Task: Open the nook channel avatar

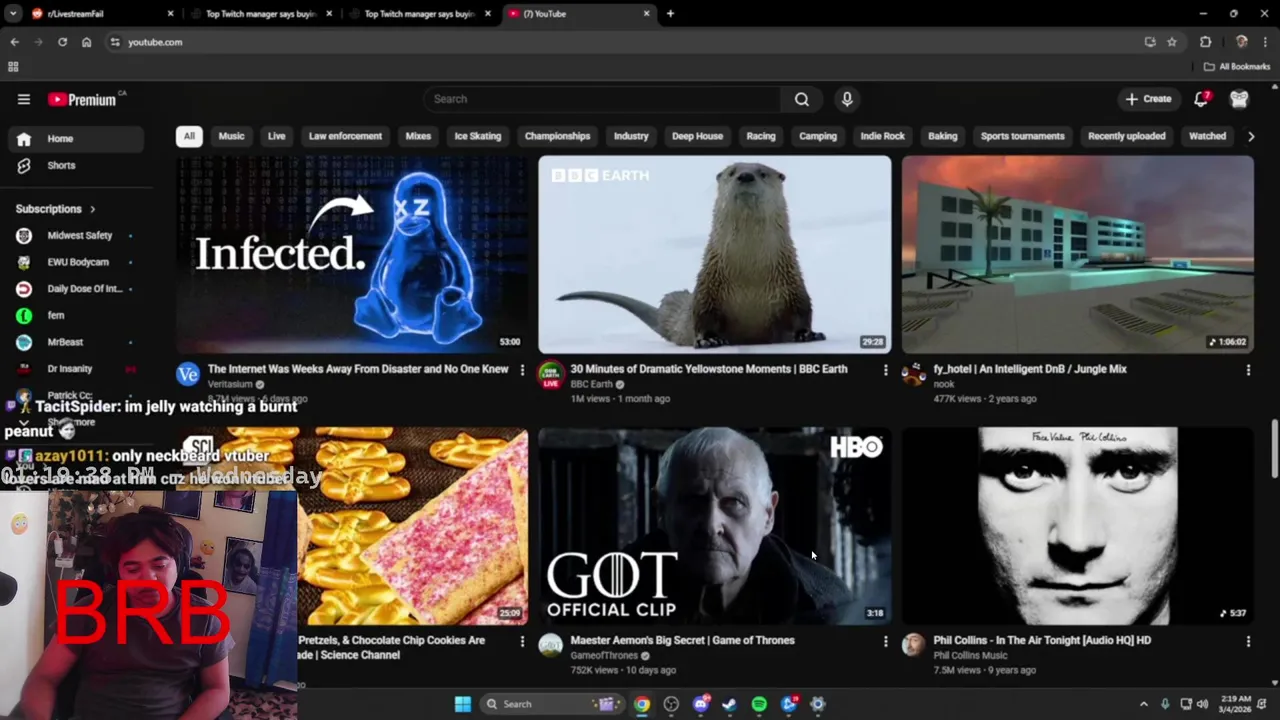Action: click(913, 374)
